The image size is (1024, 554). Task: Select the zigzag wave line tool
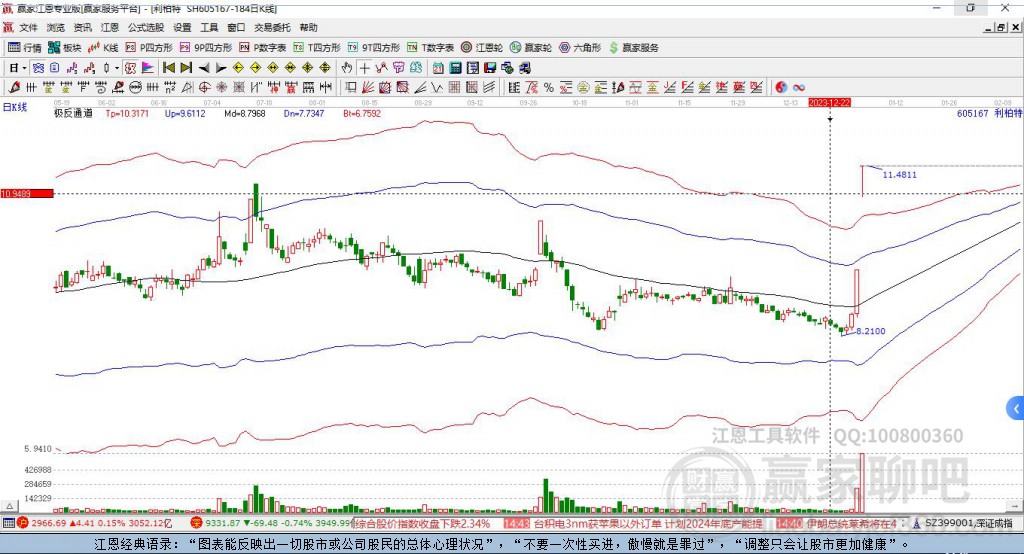pyautogui.click(x=437, y=88)
